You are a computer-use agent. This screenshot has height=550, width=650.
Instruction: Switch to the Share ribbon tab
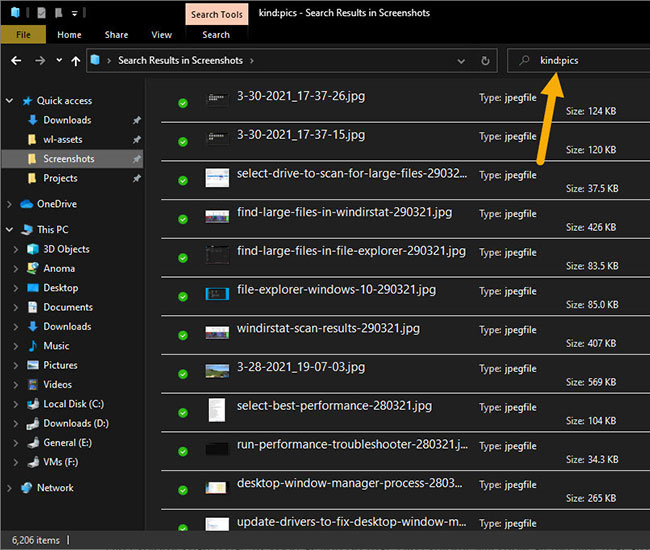116,35
